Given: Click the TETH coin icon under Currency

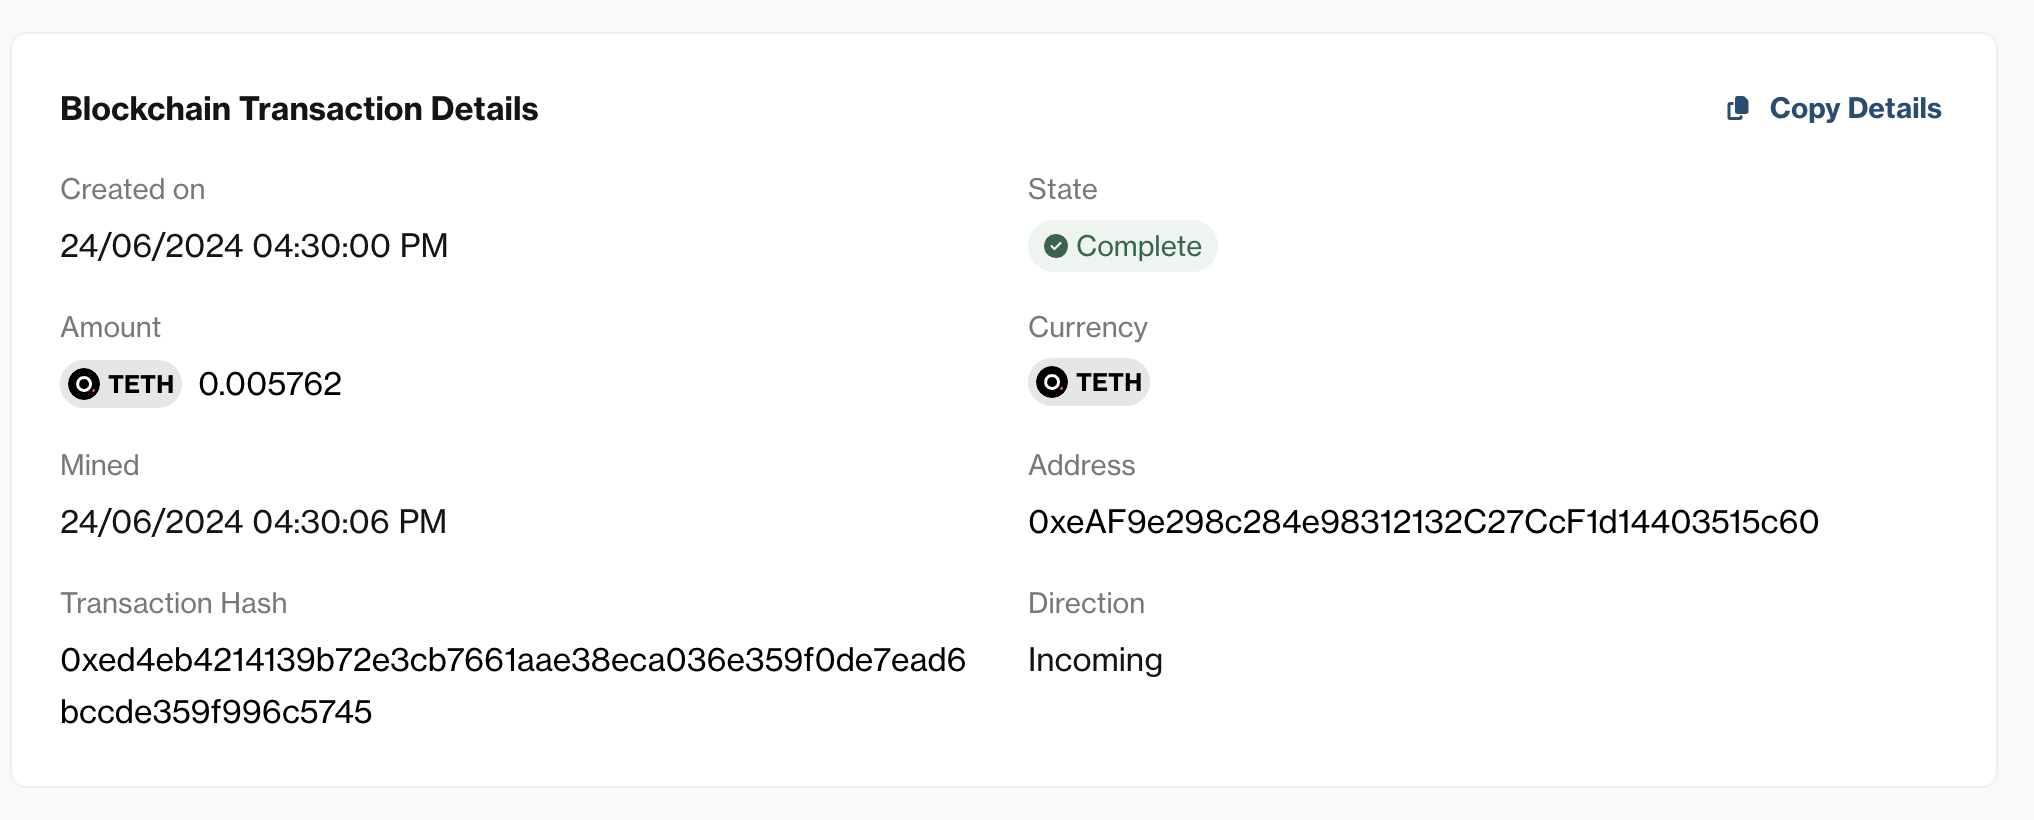Looking at the screenshot, I should pyautogui.click(x=1052, y=382).
